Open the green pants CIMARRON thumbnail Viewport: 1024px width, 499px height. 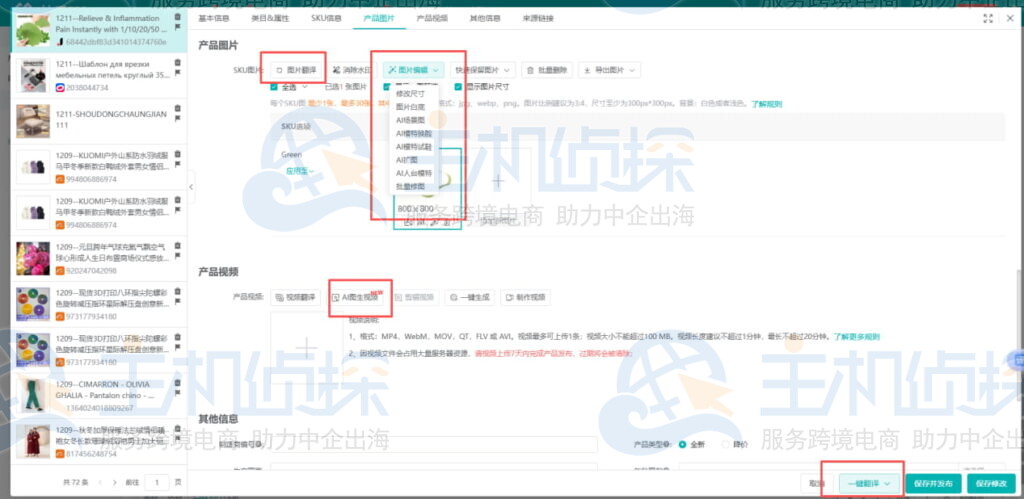[33, 395]
